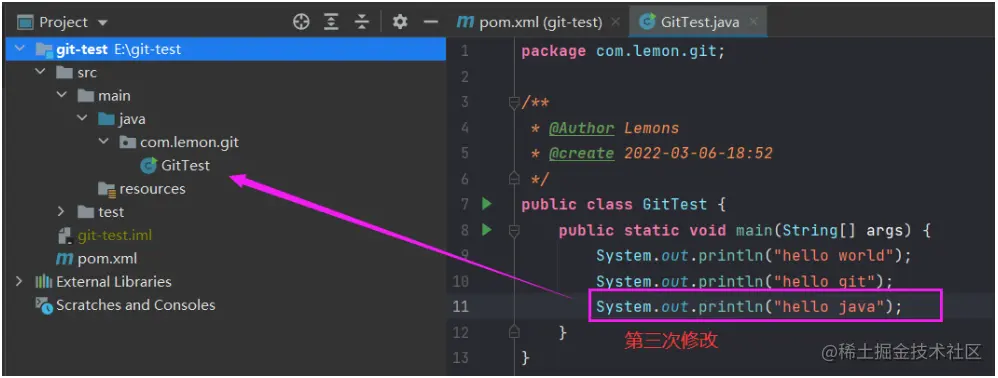Click "hello git" string literal

[x=824, y=281]
